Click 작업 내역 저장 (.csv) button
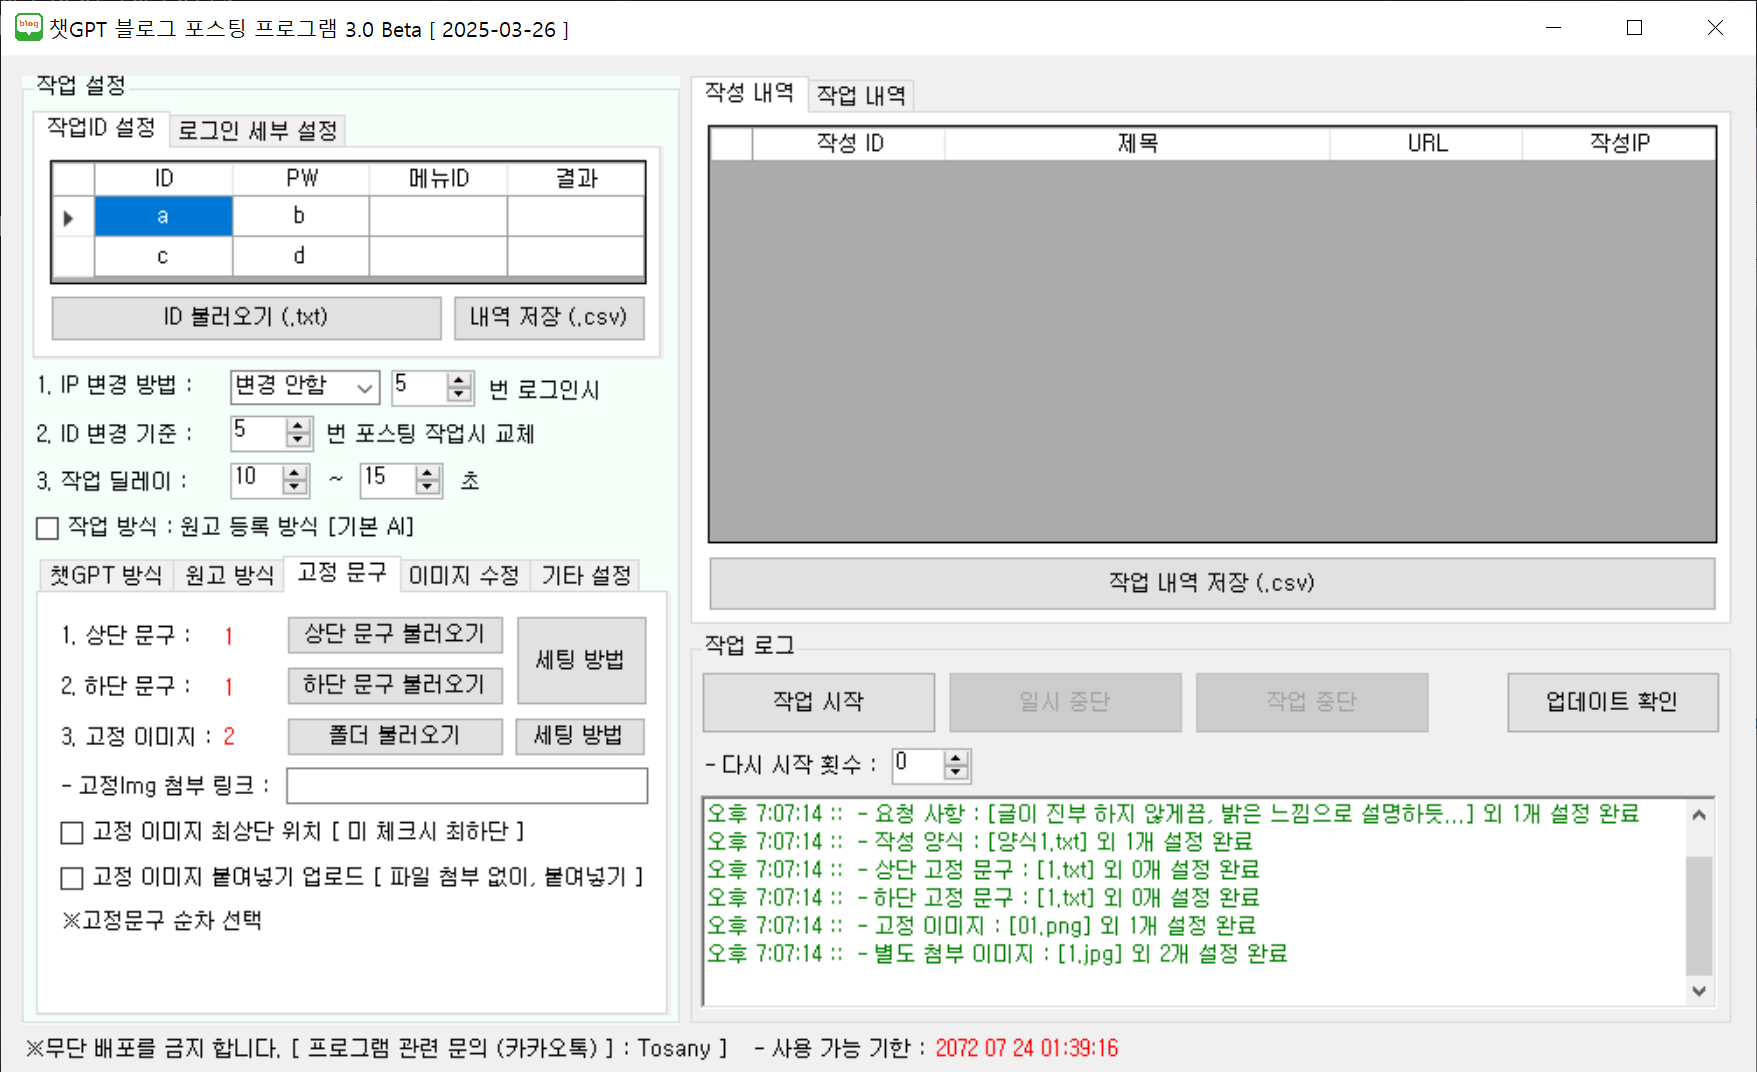This screenshot has height=1072, width=1757. tap(1212, 583)
